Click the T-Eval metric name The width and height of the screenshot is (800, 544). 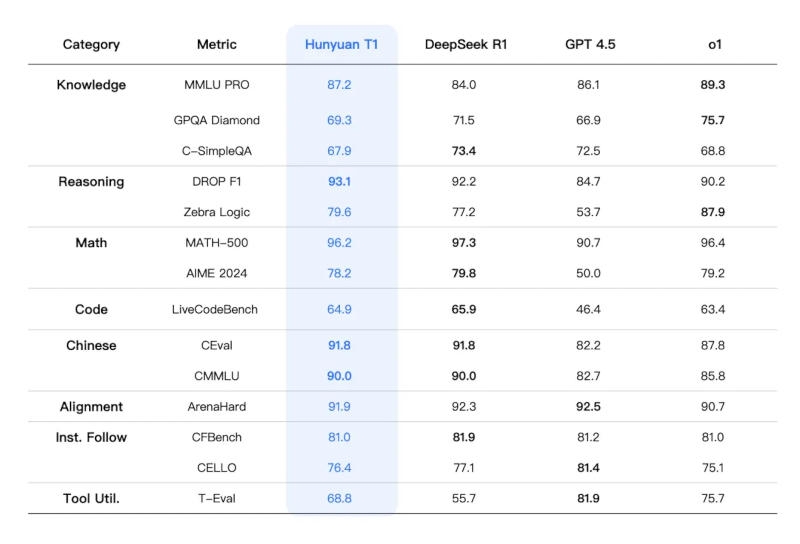click(x=217, y=498)
